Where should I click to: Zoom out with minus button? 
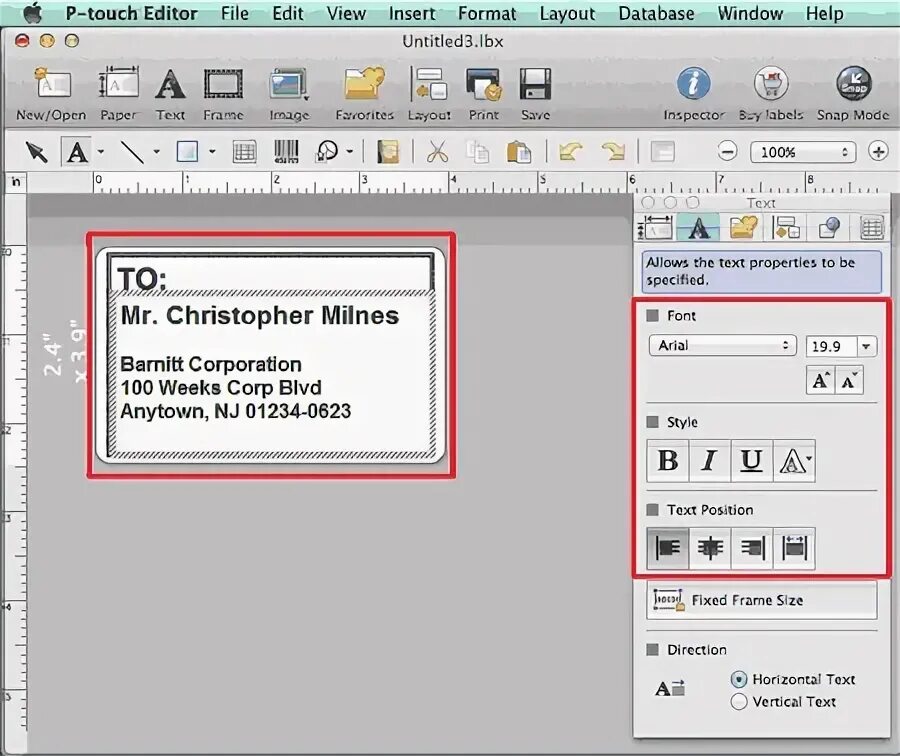pos(727,152)
